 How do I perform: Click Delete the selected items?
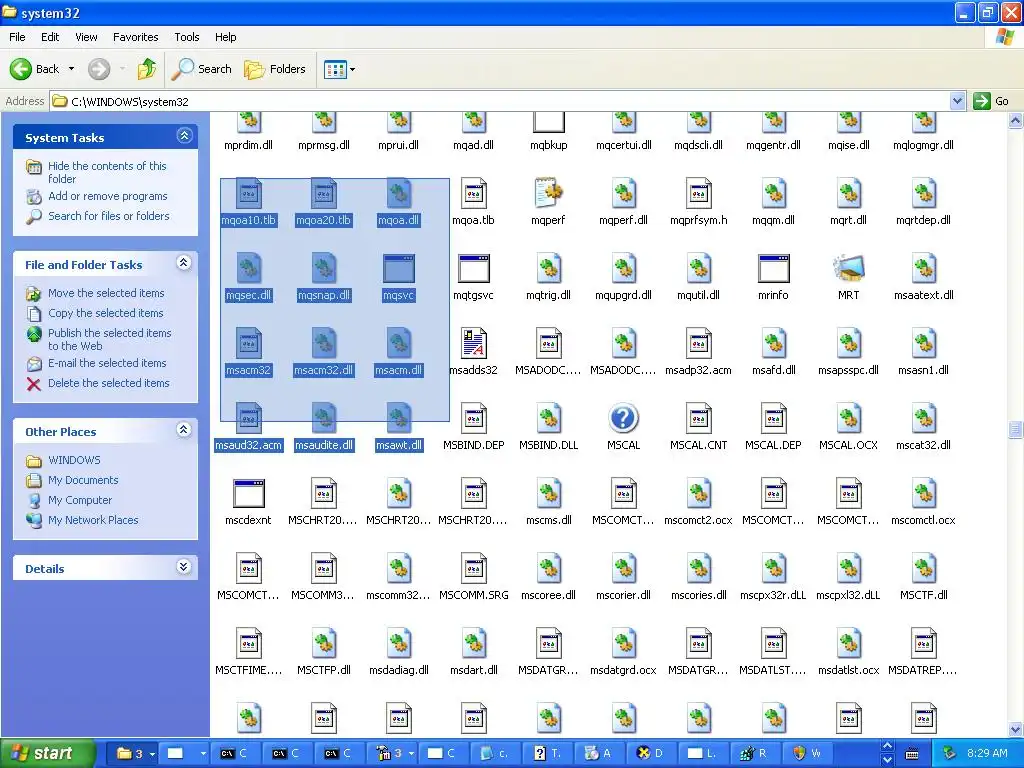pos(108,383)
